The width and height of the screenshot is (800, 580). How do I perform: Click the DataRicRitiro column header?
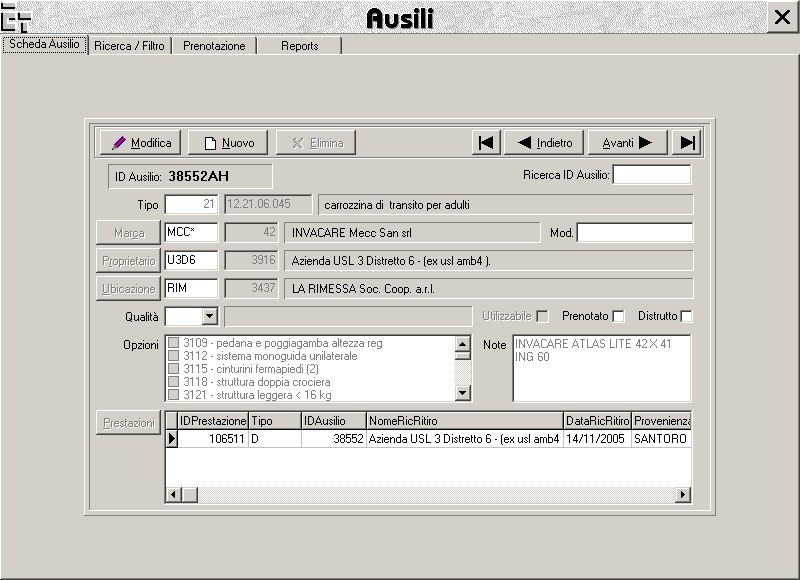coord(597,421)
